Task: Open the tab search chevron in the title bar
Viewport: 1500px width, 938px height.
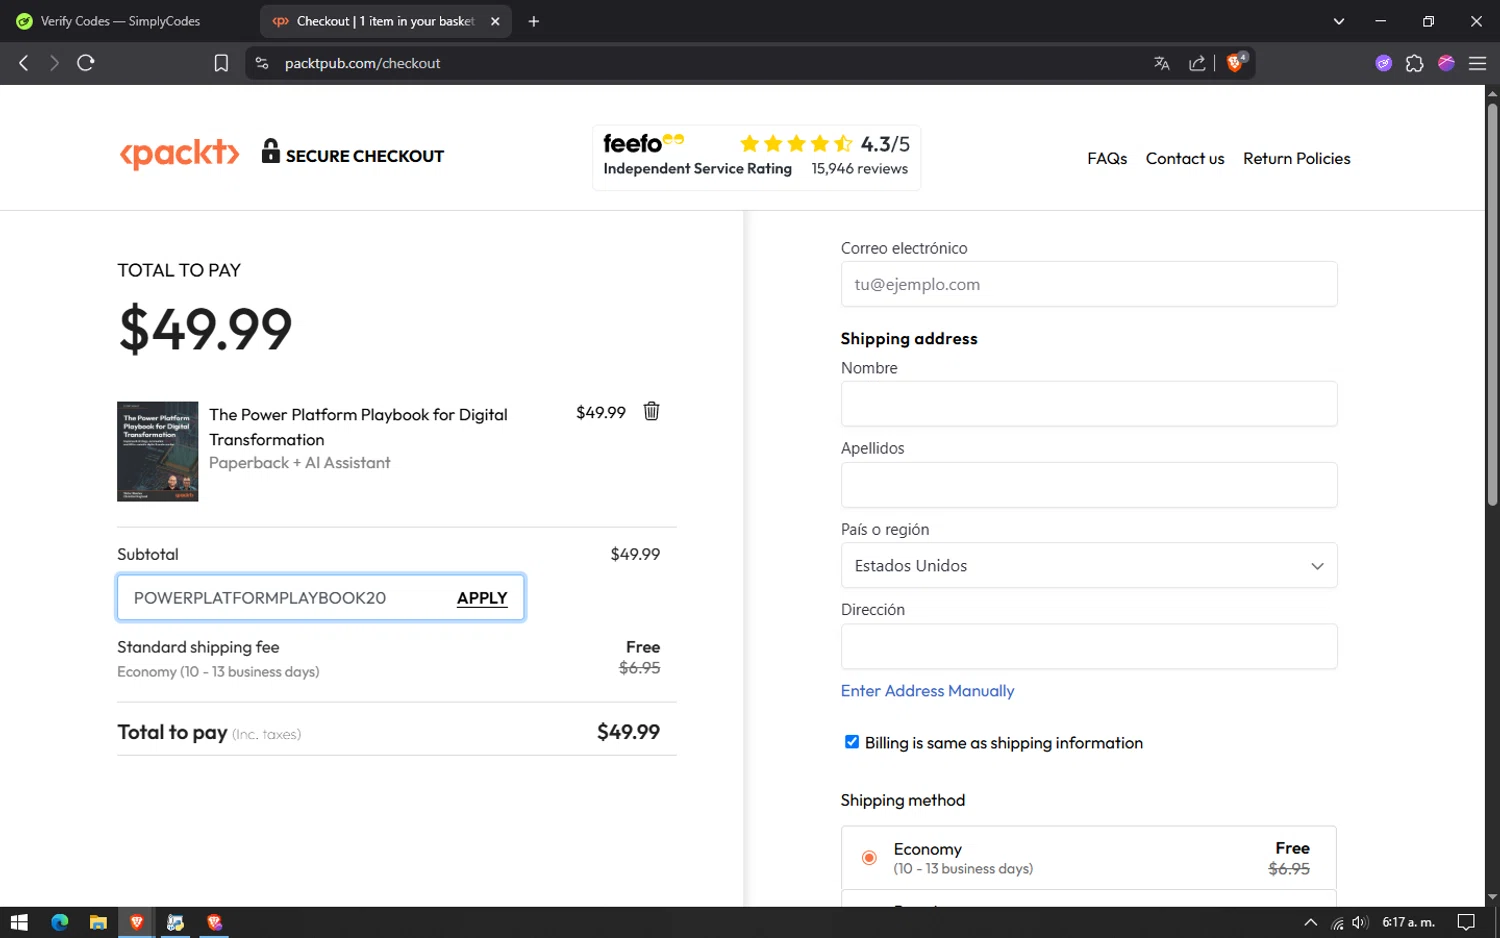Action: [1338, 21]
